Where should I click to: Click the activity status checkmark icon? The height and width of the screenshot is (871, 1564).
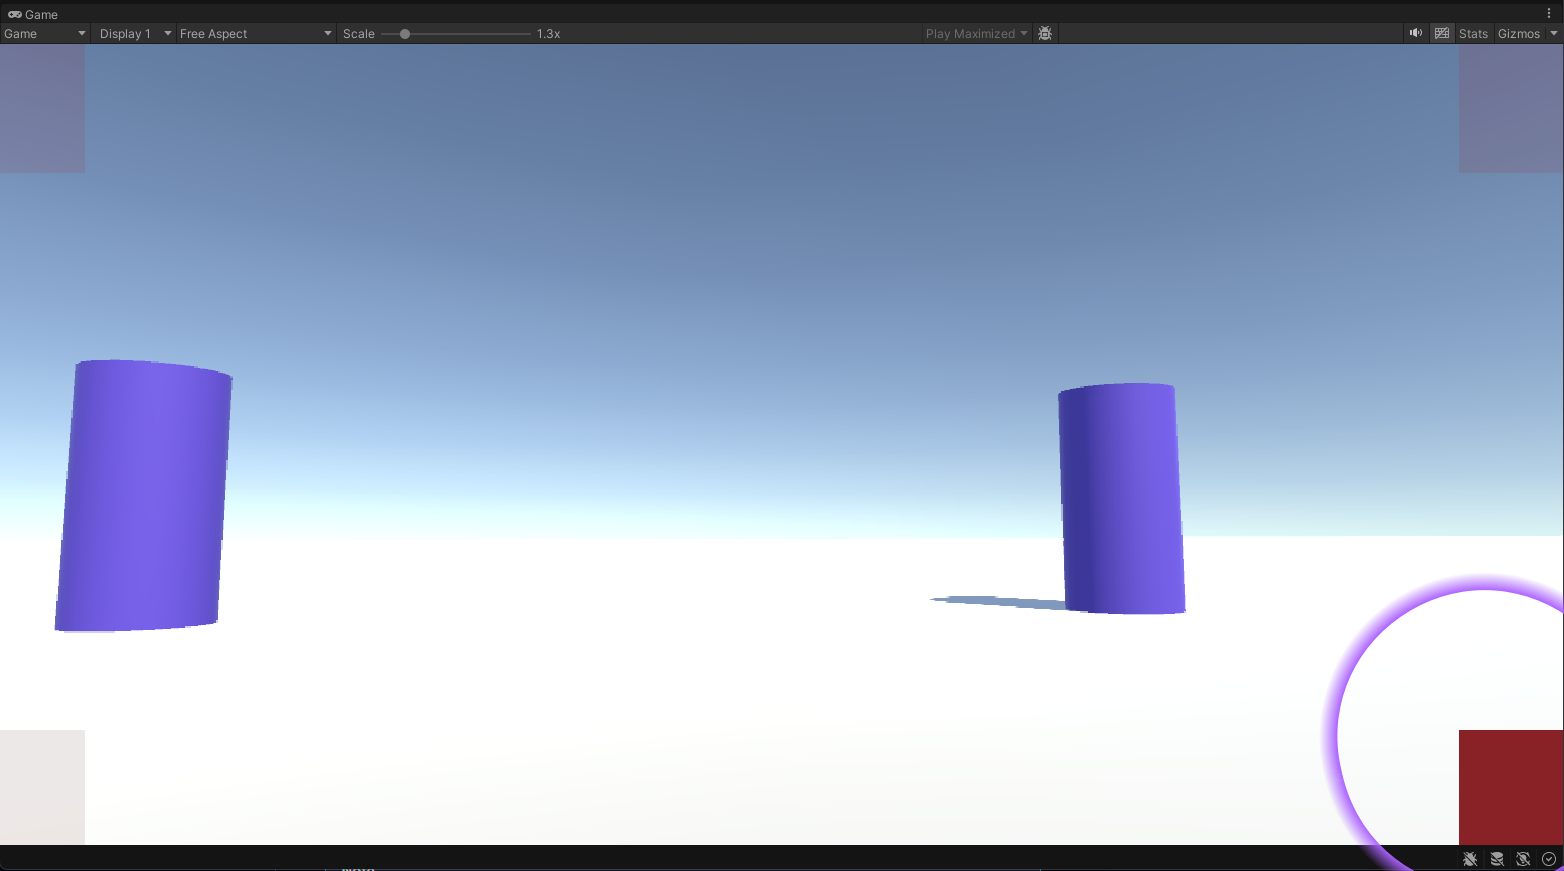point(1549,859)
